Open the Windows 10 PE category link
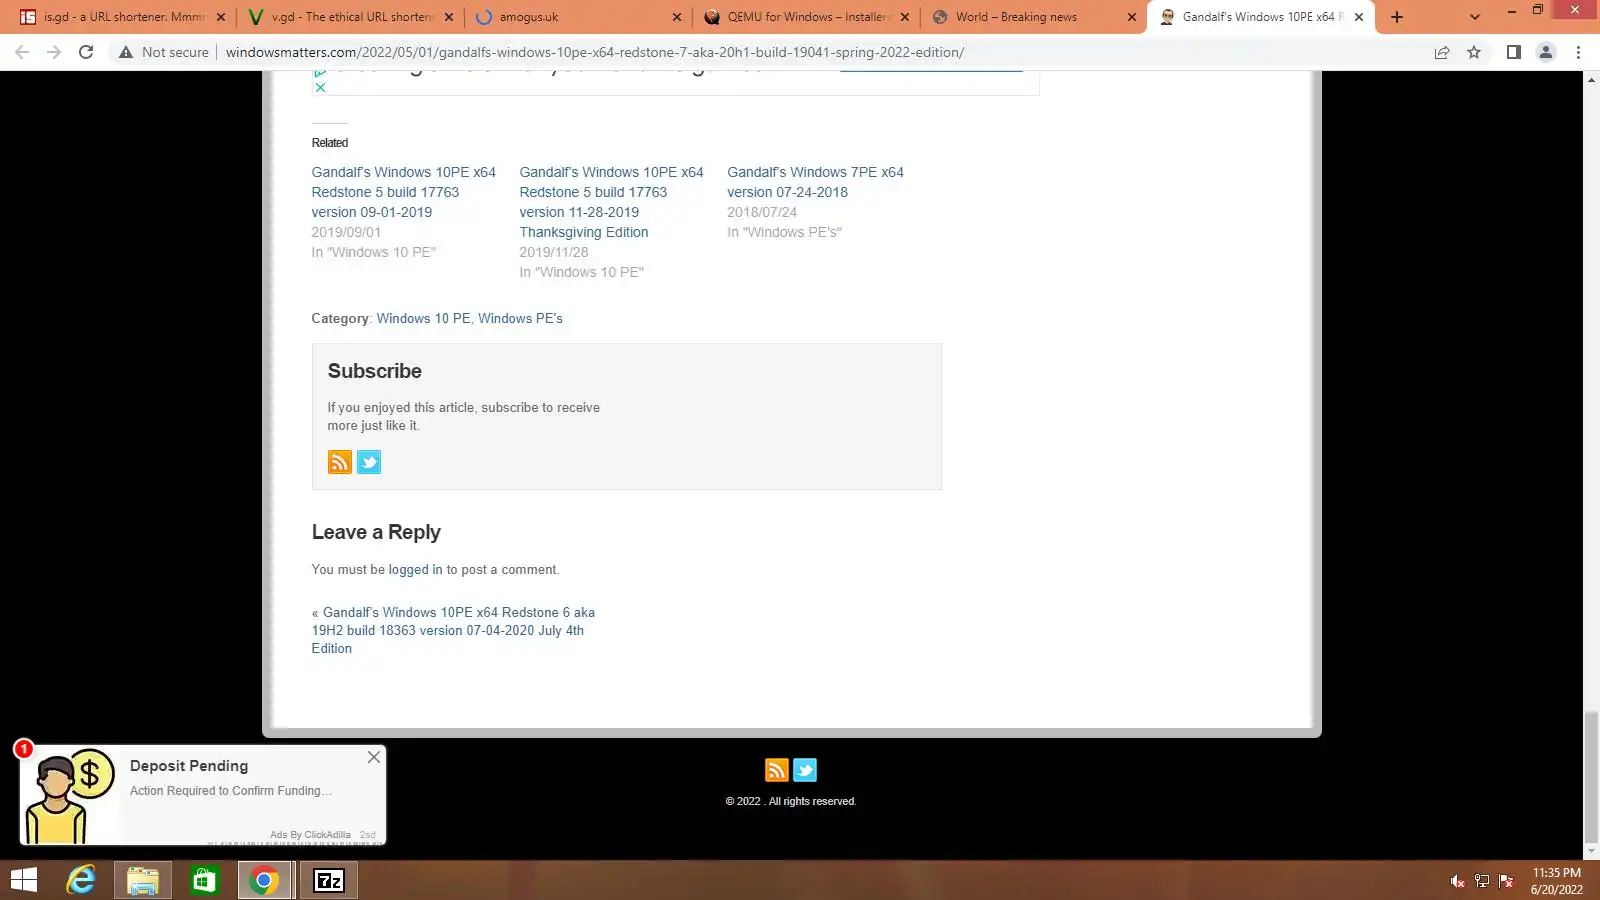Screen dimensions: 1600x900 point(423,318)
